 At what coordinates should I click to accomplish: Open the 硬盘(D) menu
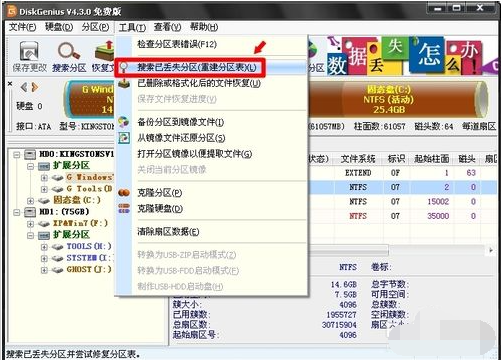(59, 27)
